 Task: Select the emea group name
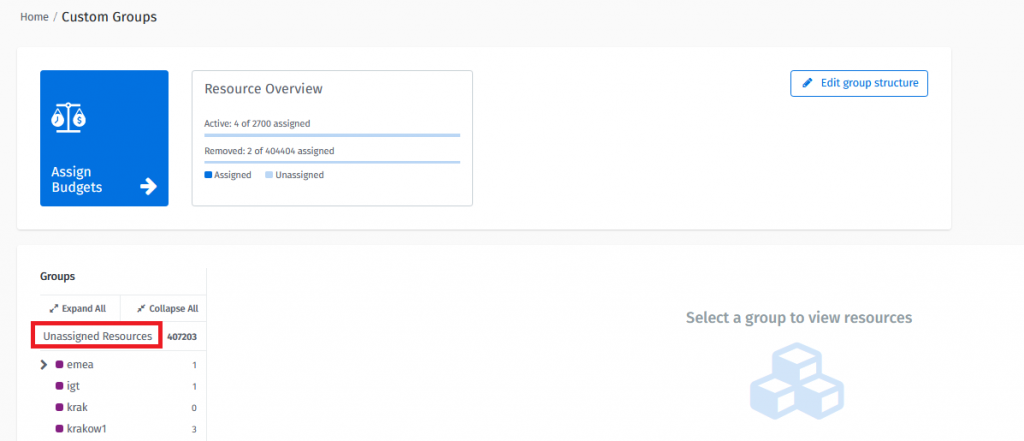[x=81, y=365]
